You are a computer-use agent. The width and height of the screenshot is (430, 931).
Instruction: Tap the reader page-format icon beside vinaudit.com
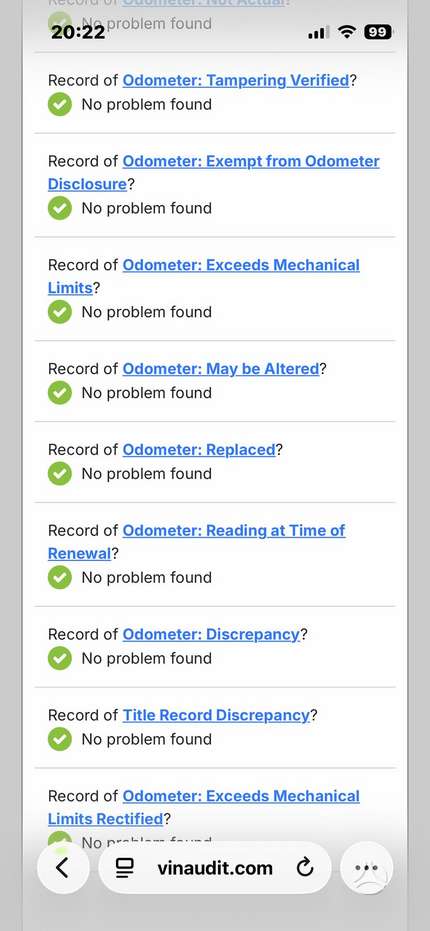[125, 868]
